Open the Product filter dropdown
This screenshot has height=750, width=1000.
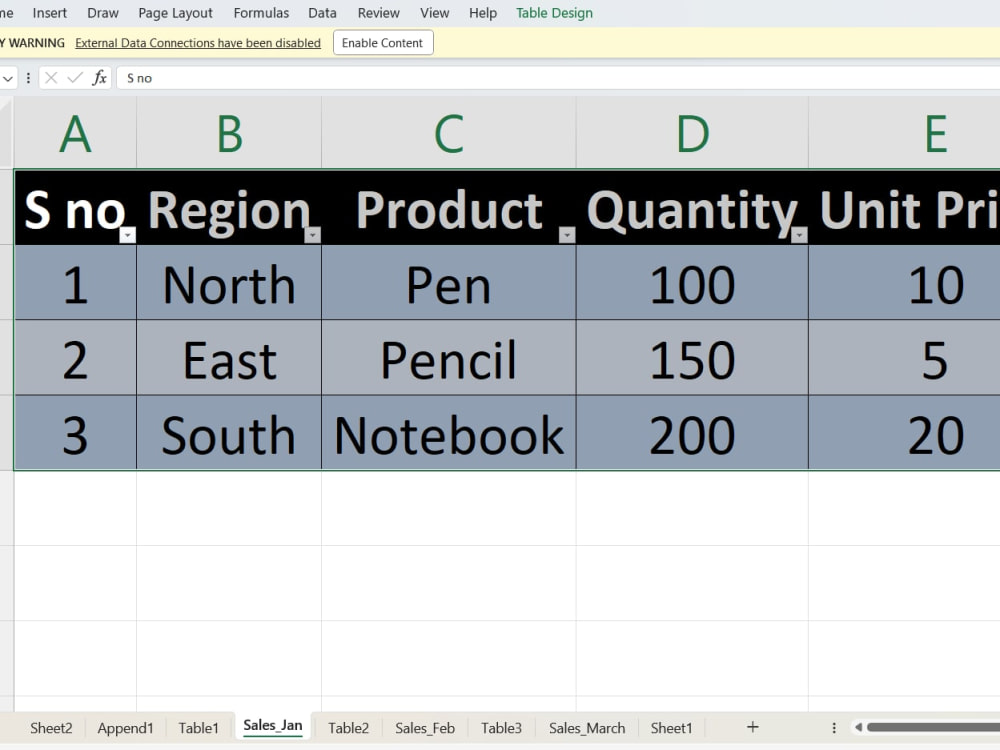click(x=567, y=235)
